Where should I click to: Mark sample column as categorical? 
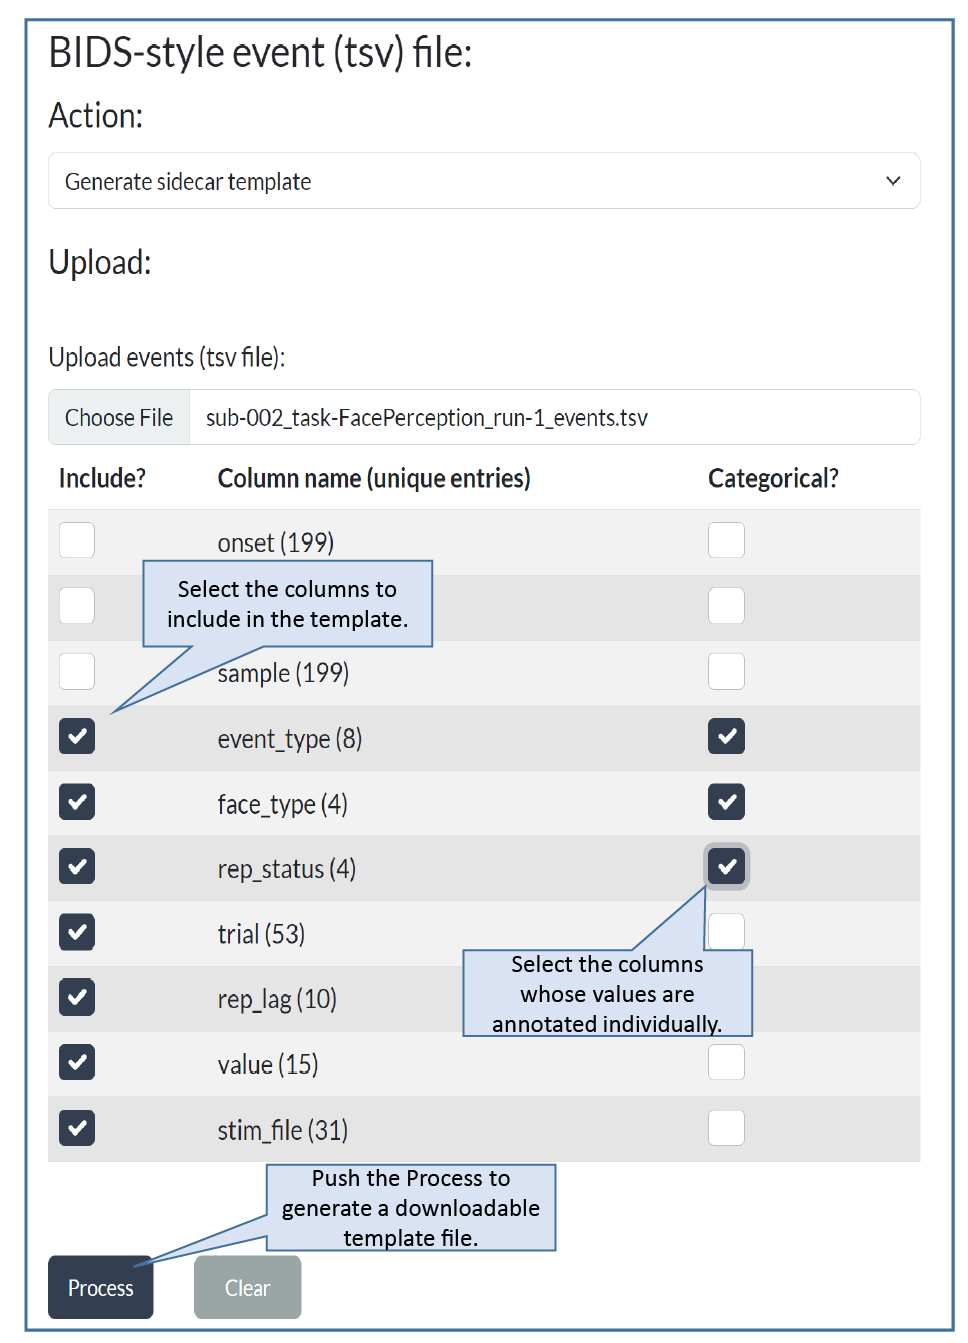tap(726, 671)
